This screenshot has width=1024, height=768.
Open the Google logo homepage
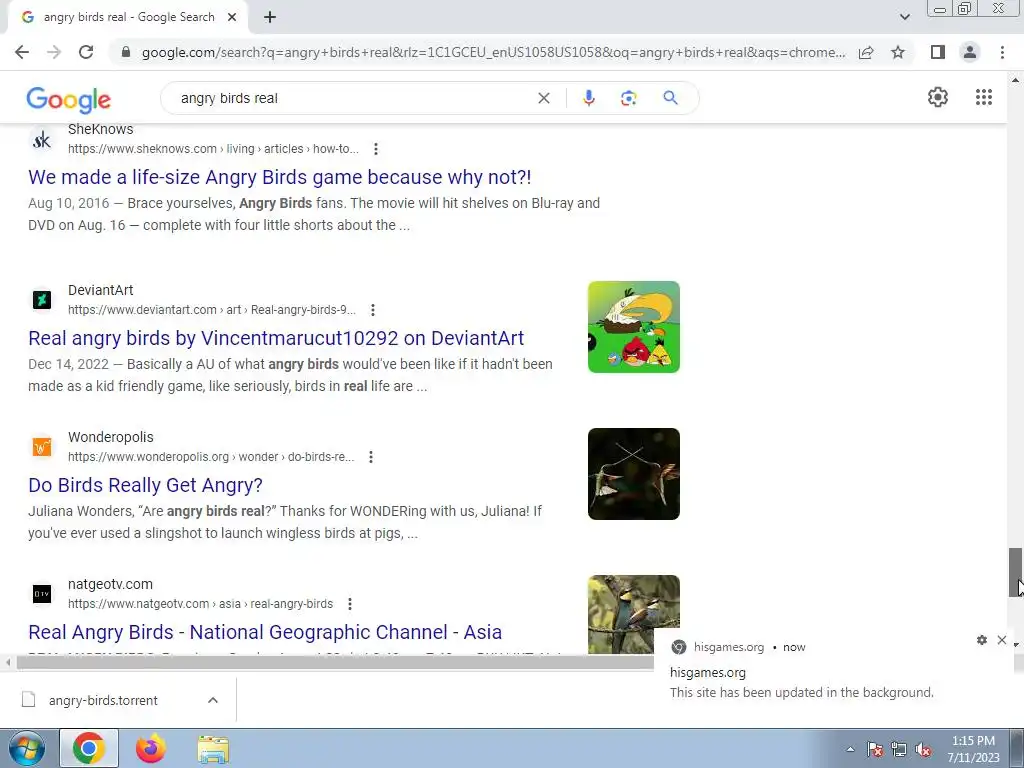(69, 99)
